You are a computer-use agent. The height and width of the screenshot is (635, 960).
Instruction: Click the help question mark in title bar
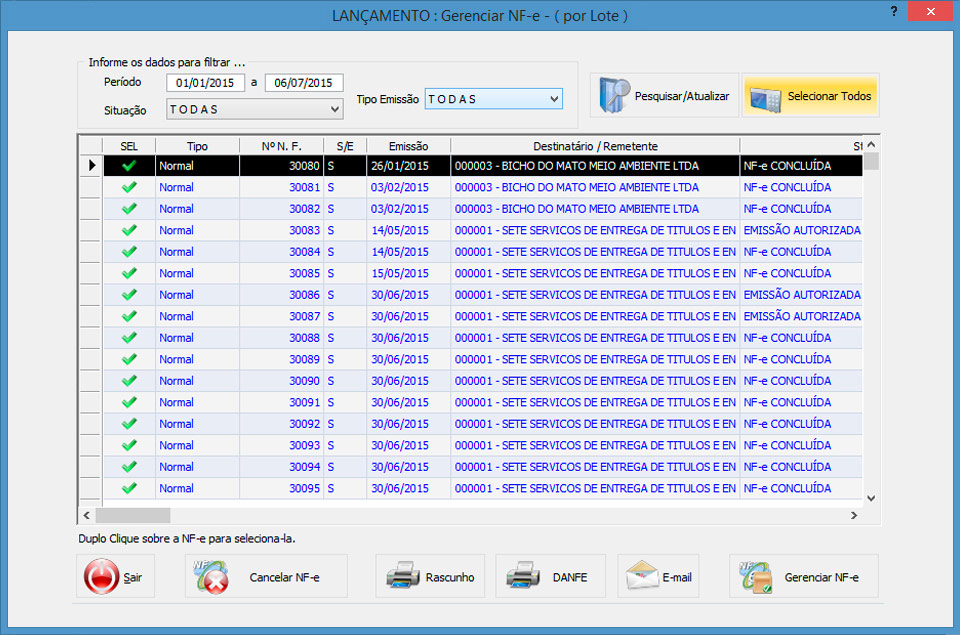(x=894, y=12)
